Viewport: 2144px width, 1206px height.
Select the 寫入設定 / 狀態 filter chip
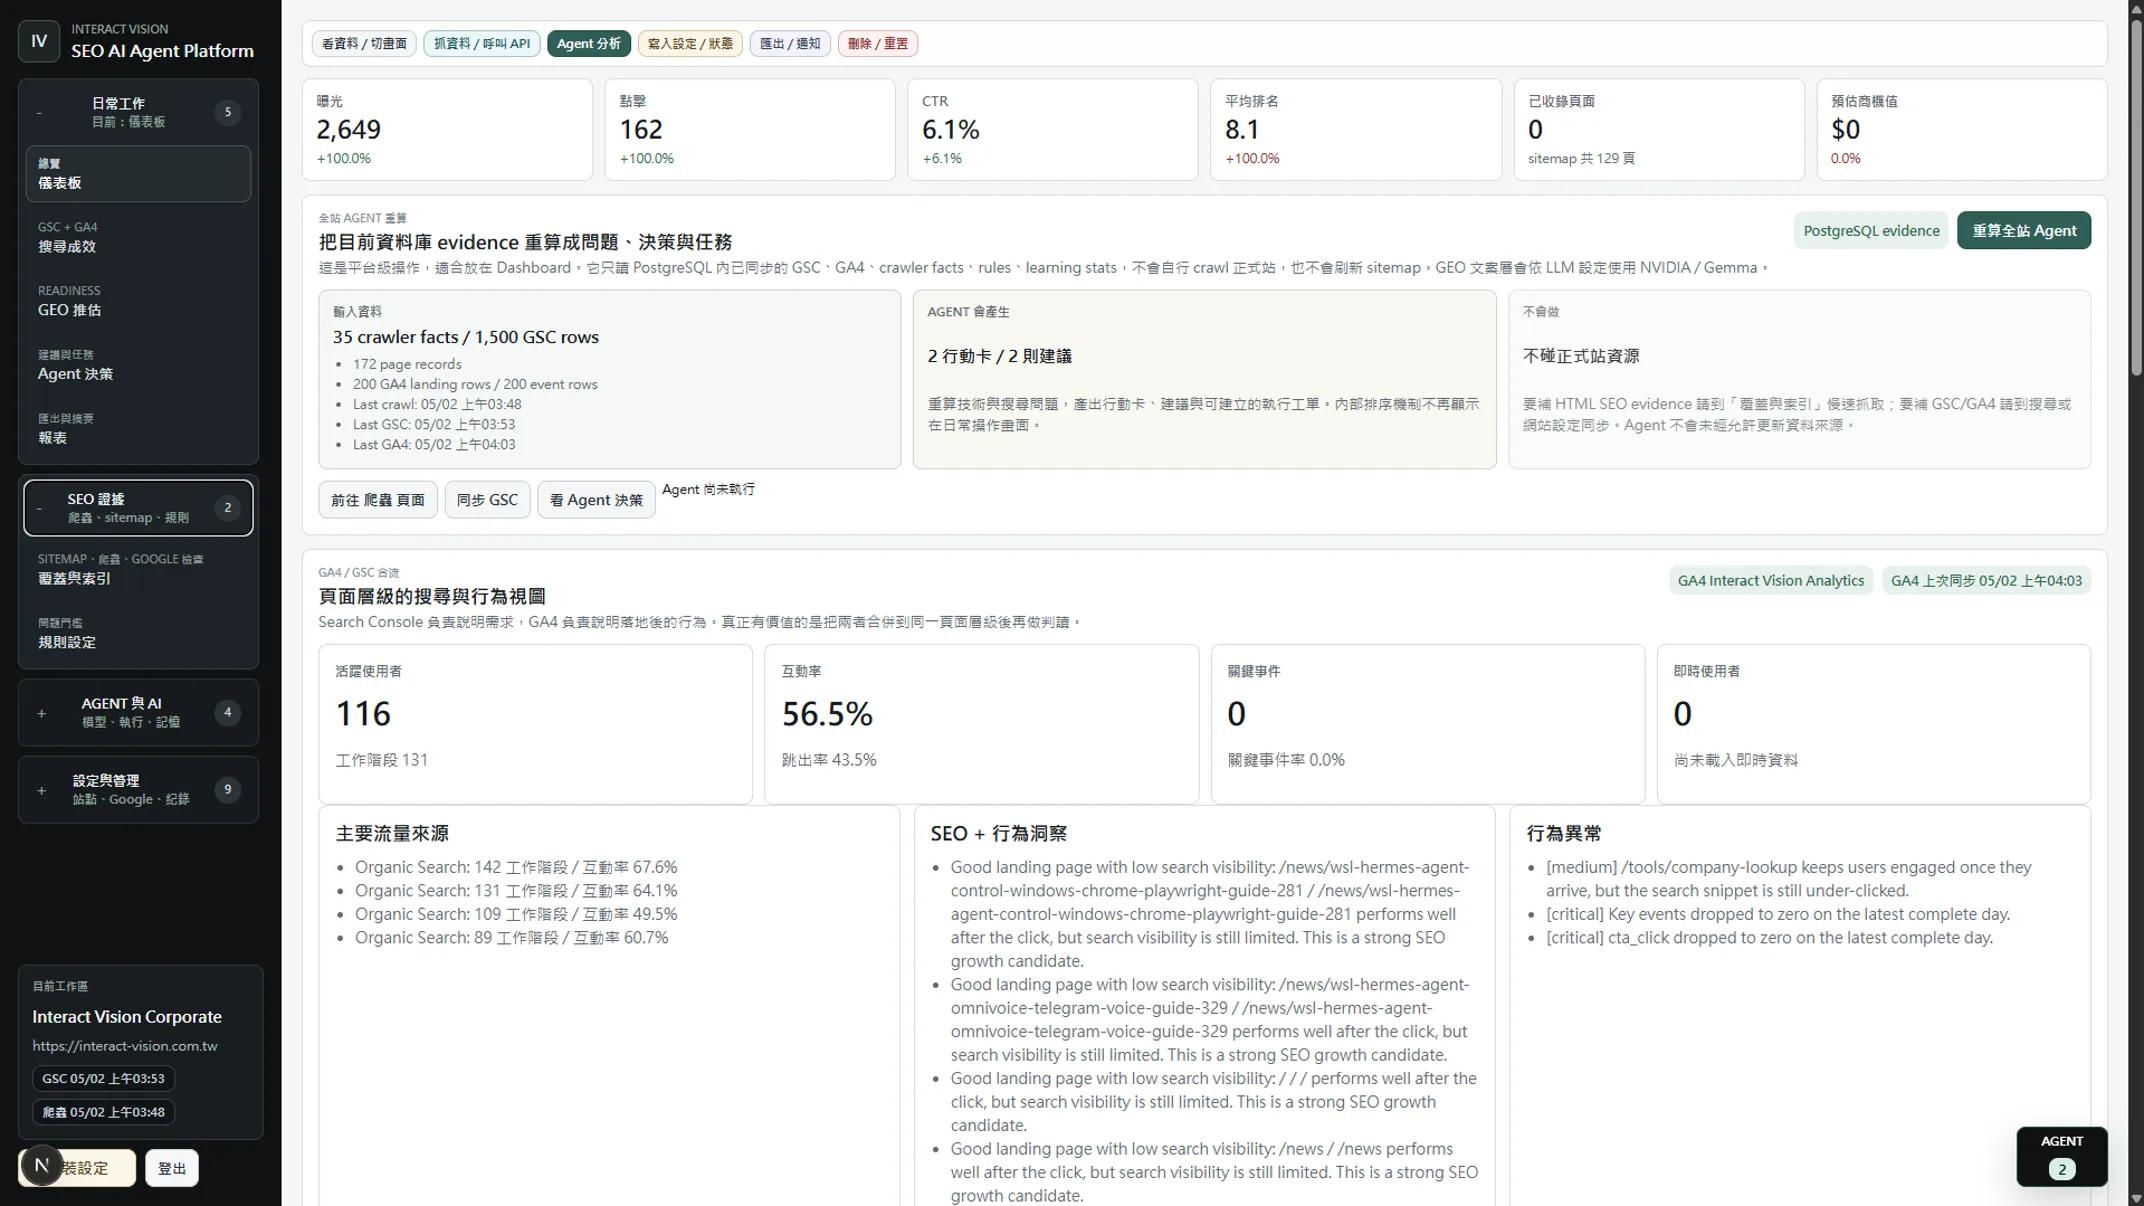(x=690, y=44)
